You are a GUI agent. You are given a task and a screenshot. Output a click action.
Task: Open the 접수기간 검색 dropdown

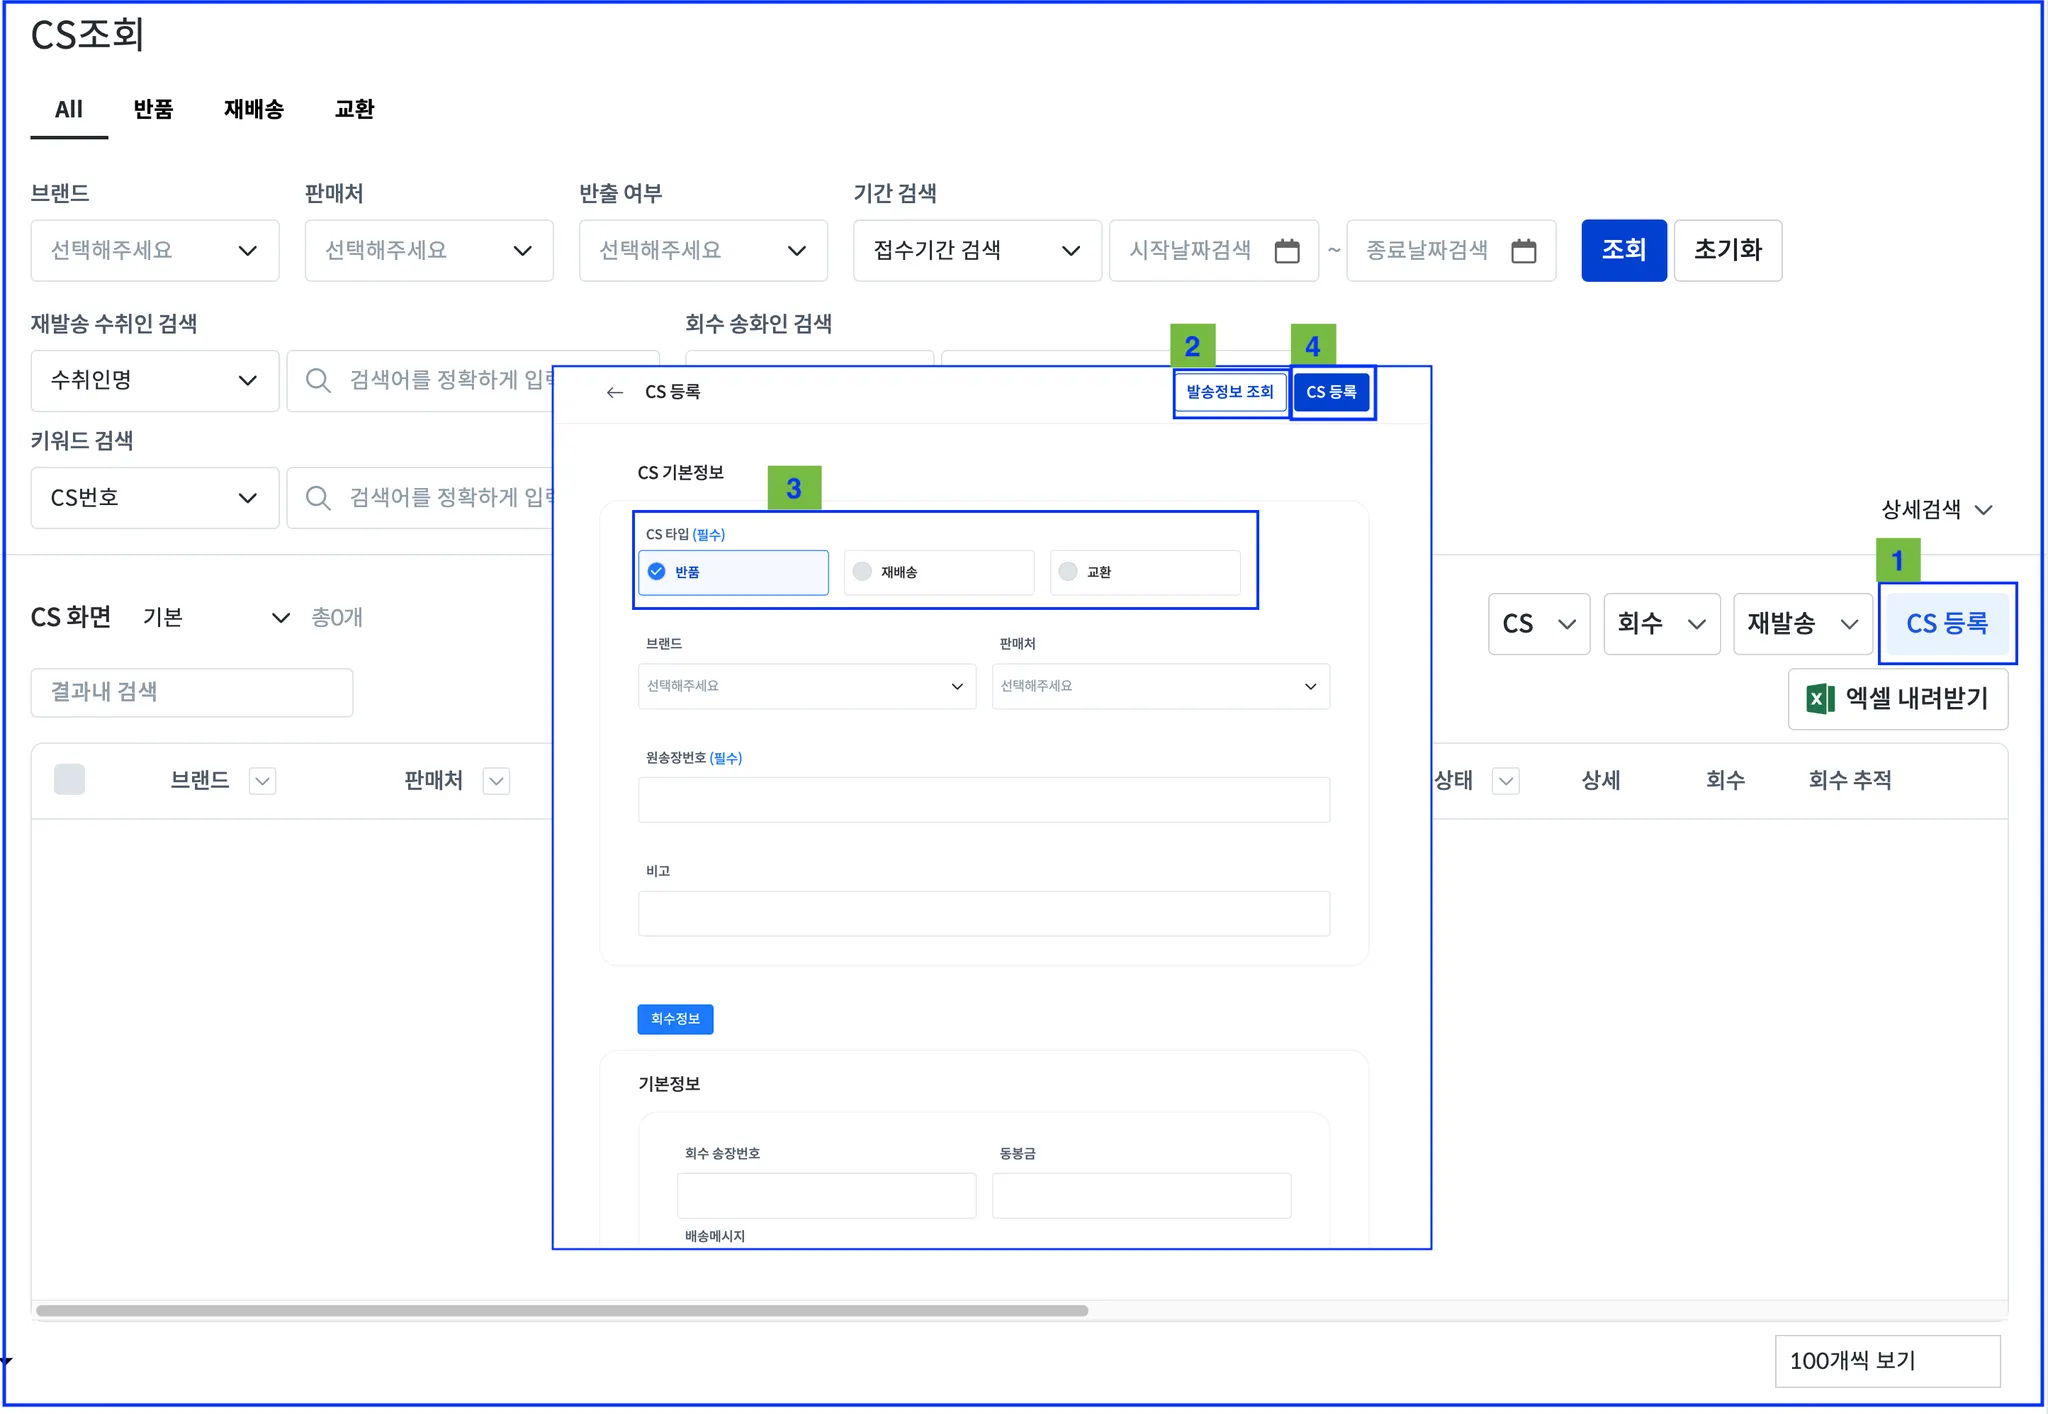[976, 250]
